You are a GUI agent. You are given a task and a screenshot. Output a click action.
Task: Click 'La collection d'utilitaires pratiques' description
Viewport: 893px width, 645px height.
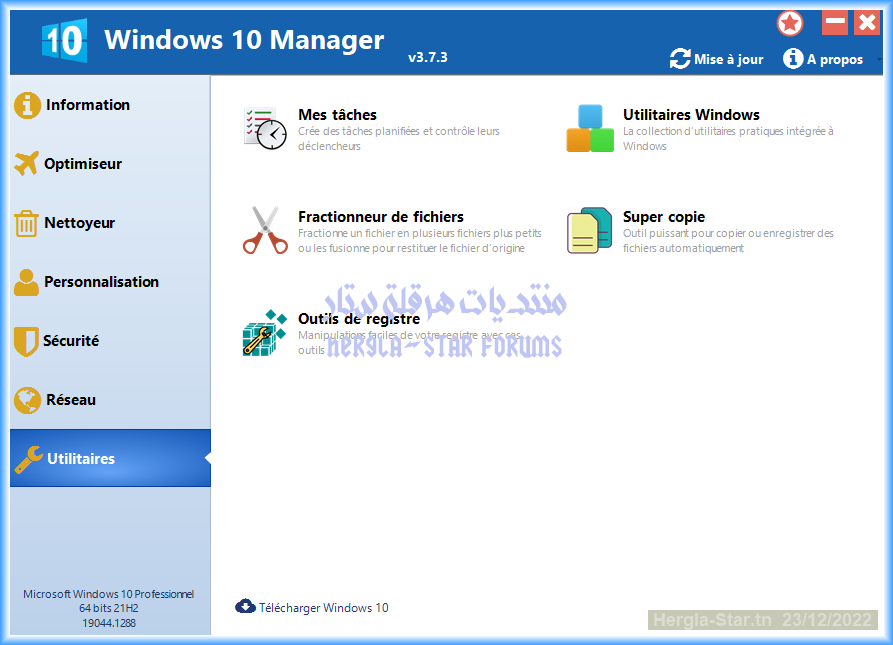(728, 138)
